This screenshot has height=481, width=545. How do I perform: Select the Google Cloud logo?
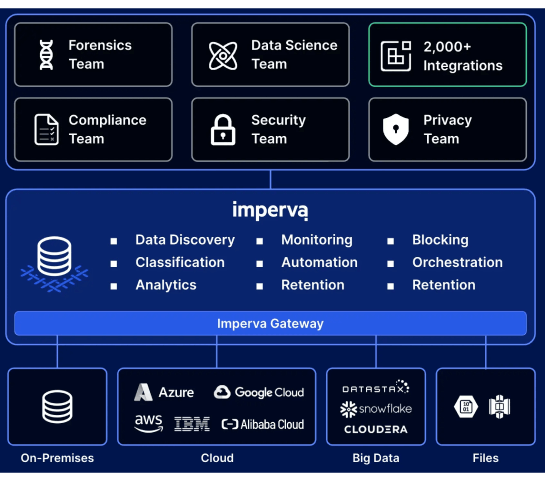click(259, 392)
